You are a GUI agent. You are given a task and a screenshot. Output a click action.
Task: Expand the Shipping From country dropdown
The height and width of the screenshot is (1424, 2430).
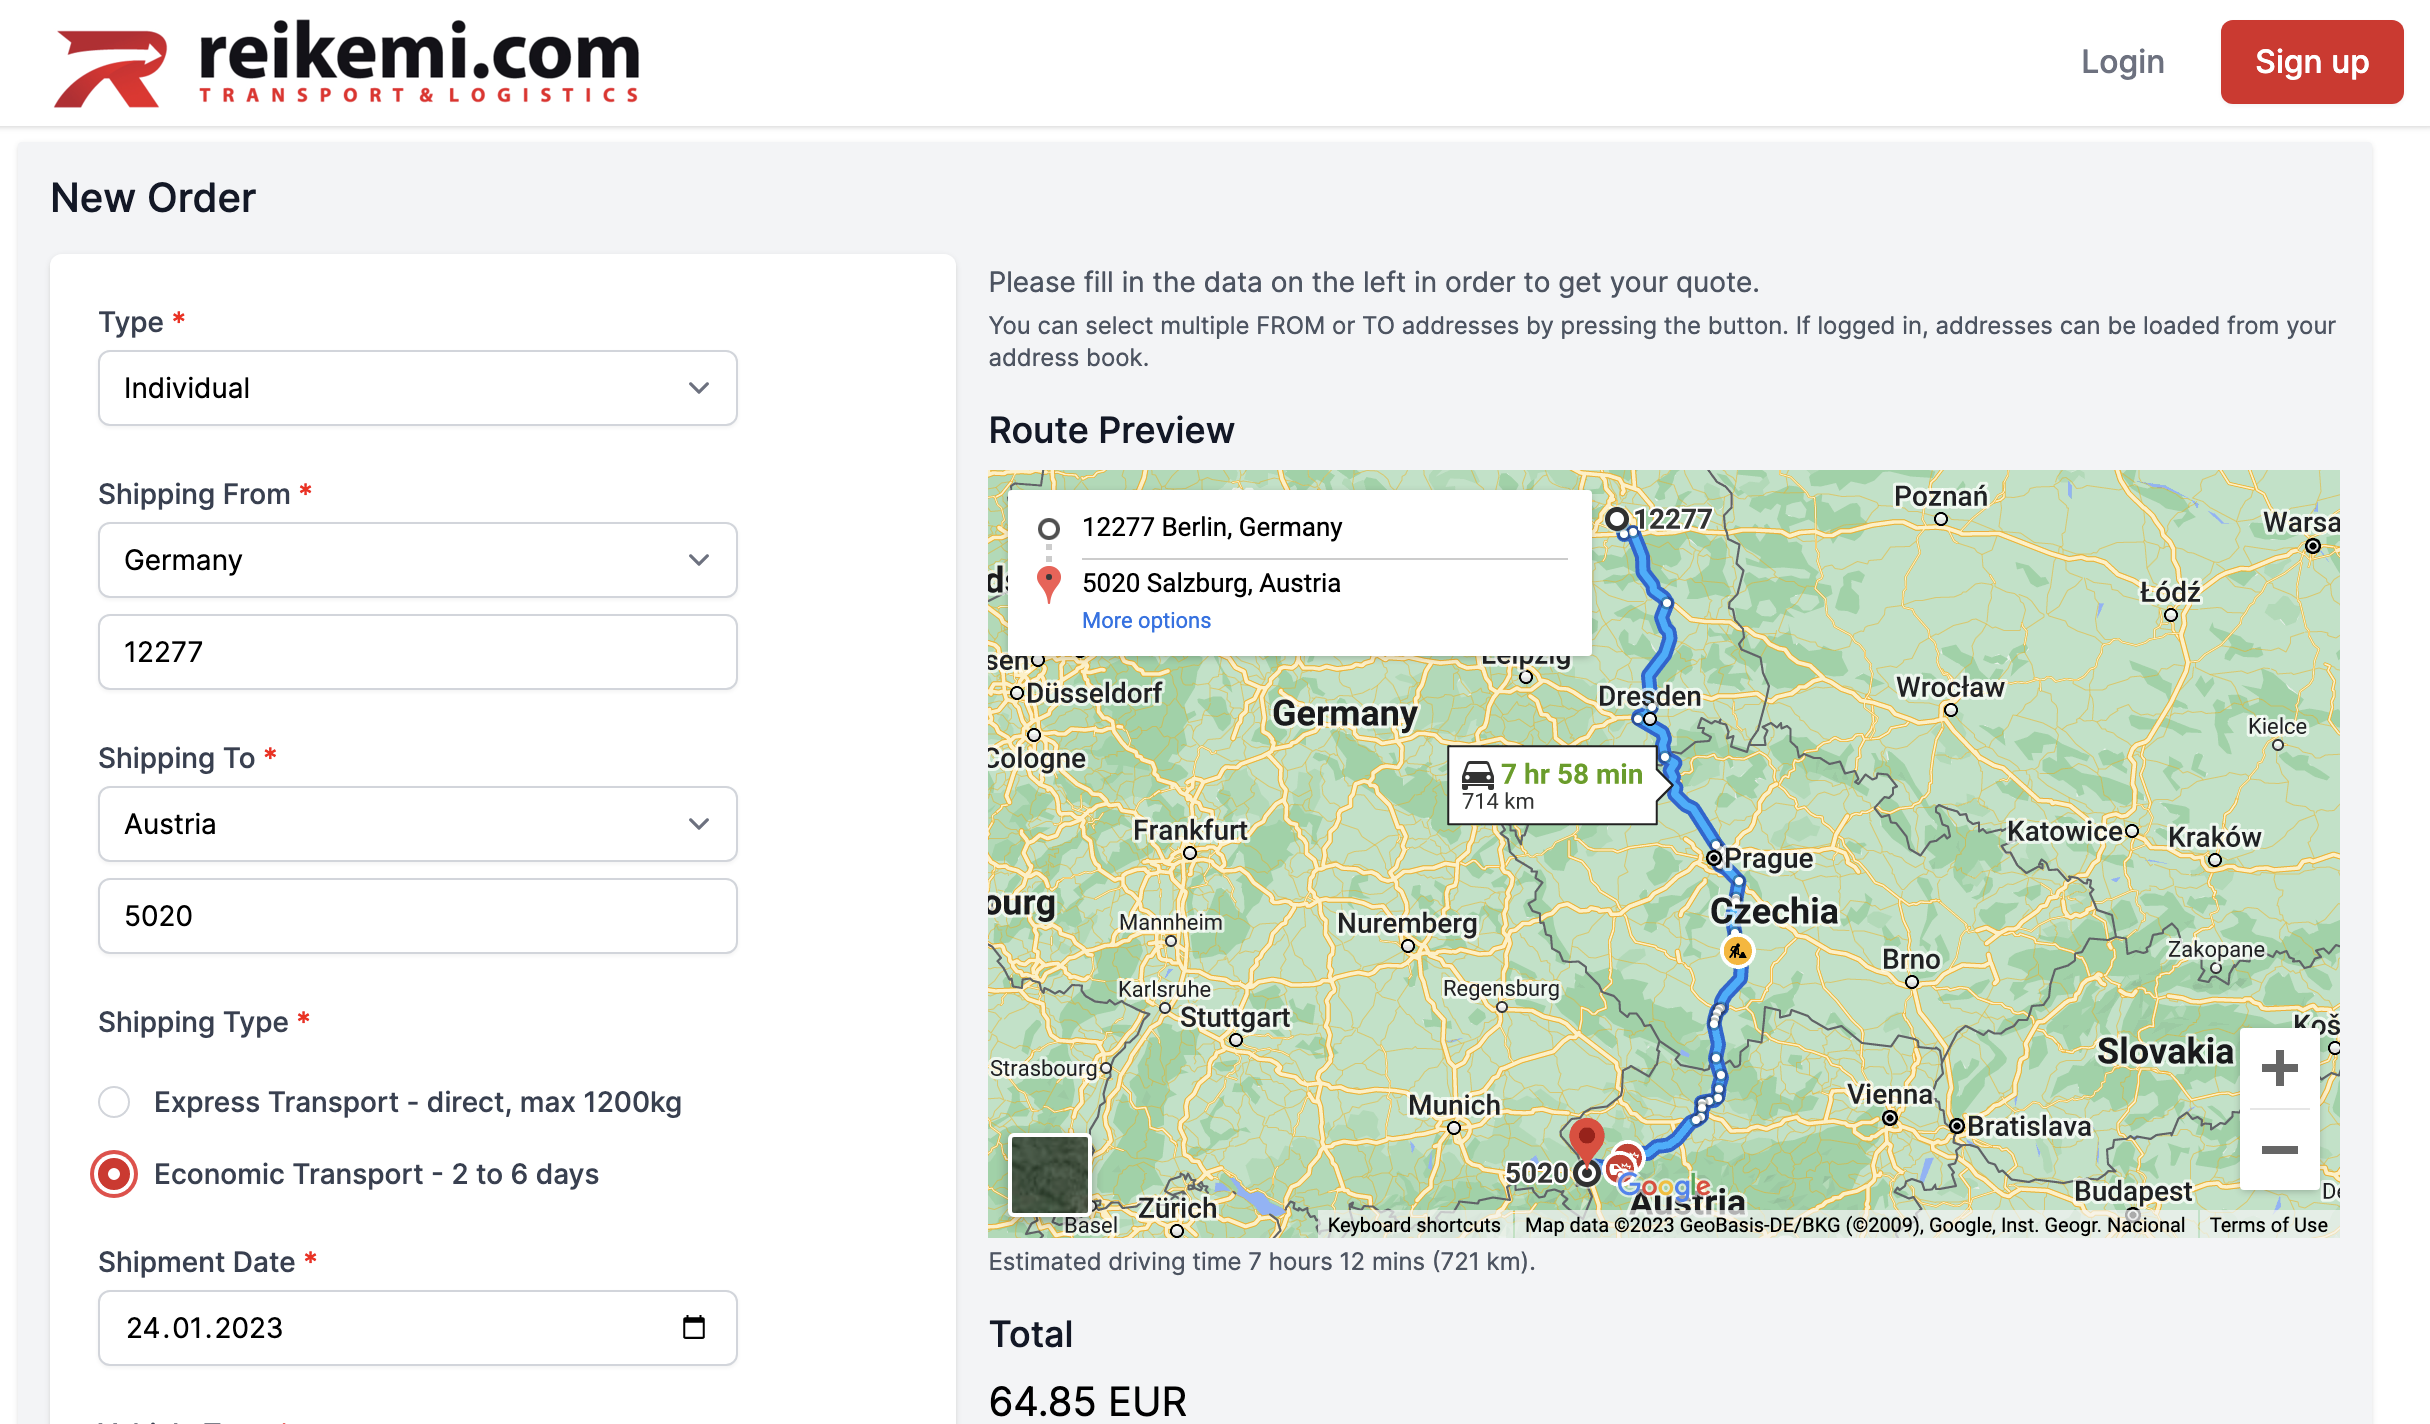[417, 560]
